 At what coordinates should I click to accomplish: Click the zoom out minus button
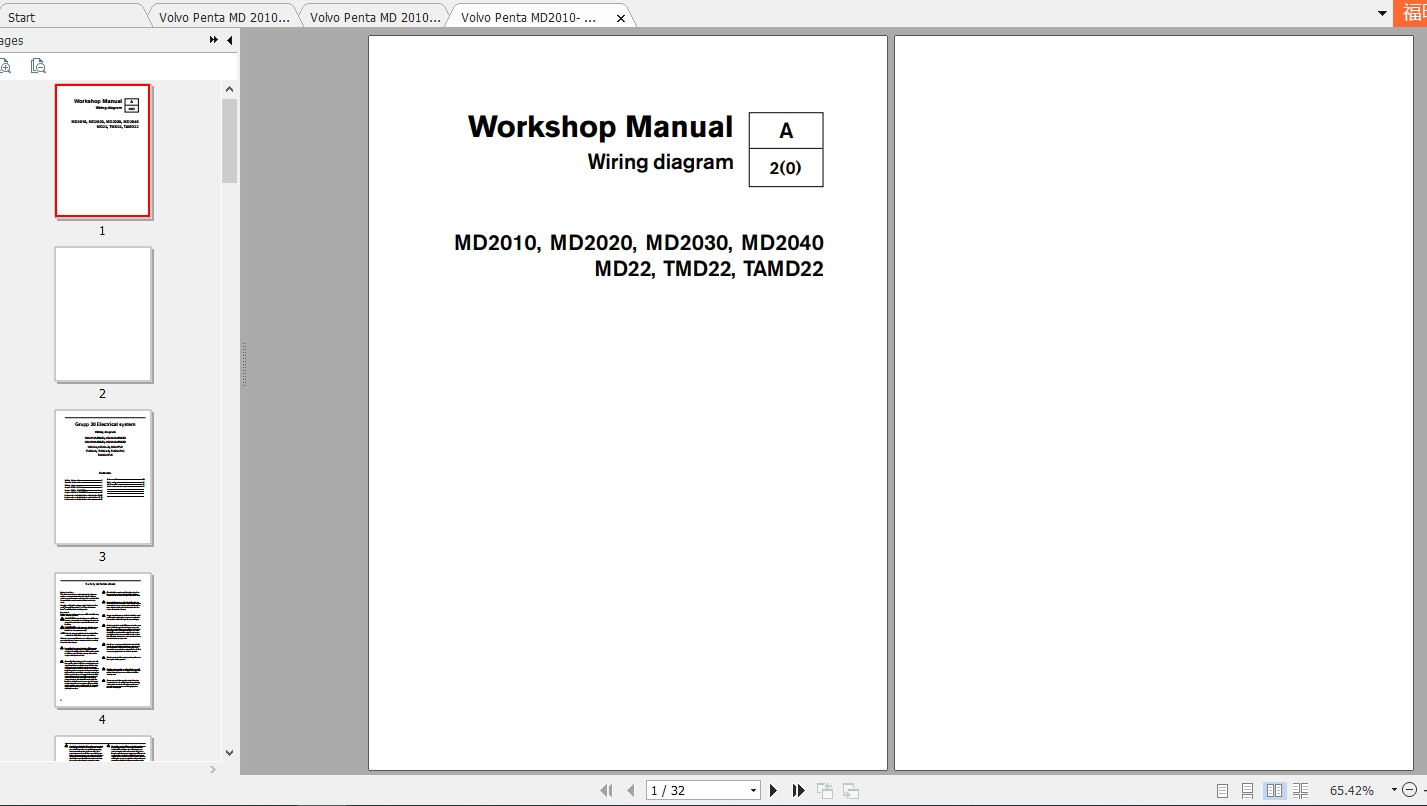(1409, 790)
